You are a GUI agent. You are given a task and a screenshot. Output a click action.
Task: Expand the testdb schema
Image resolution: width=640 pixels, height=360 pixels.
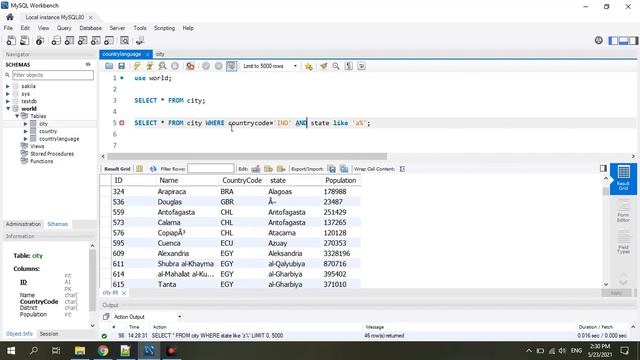click(x=8, y=101)
